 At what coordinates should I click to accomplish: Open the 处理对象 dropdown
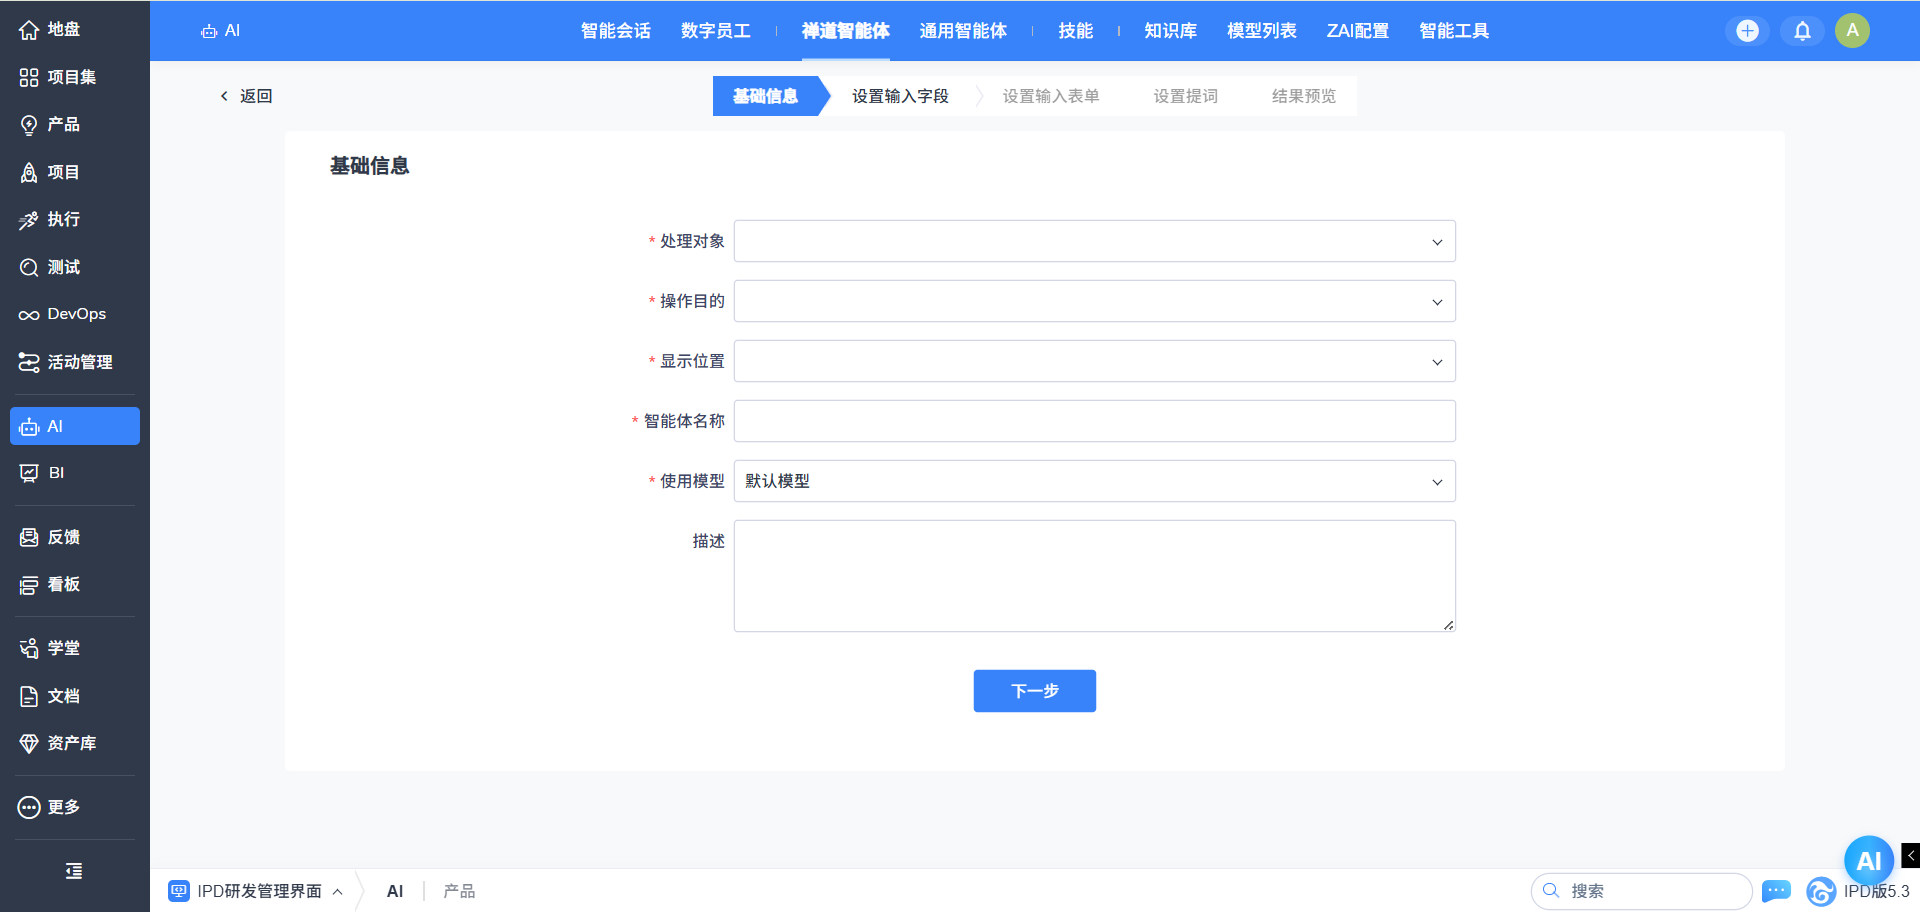tap(1094, 241)
